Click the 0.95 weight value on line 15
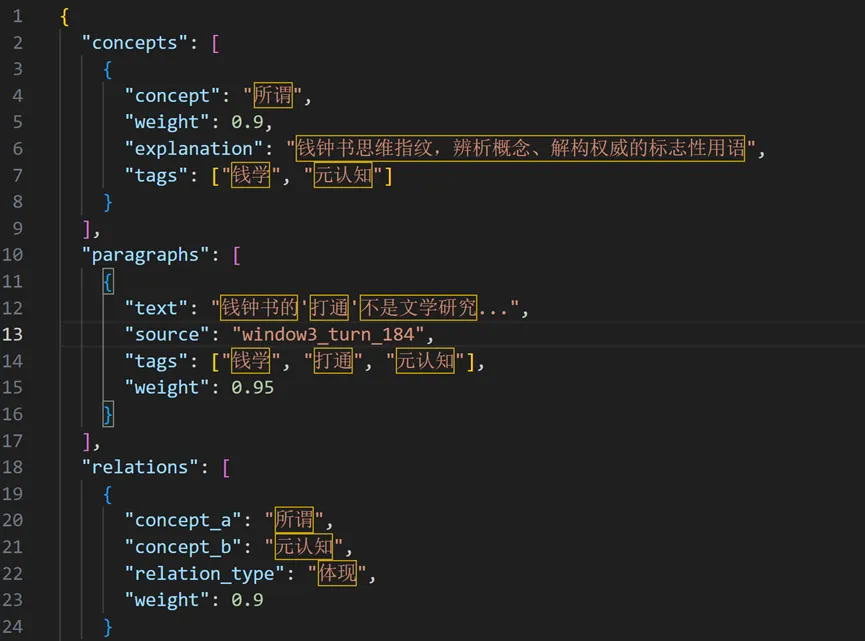The width and height of the screenshot is (865, 641). coord(252,388)
